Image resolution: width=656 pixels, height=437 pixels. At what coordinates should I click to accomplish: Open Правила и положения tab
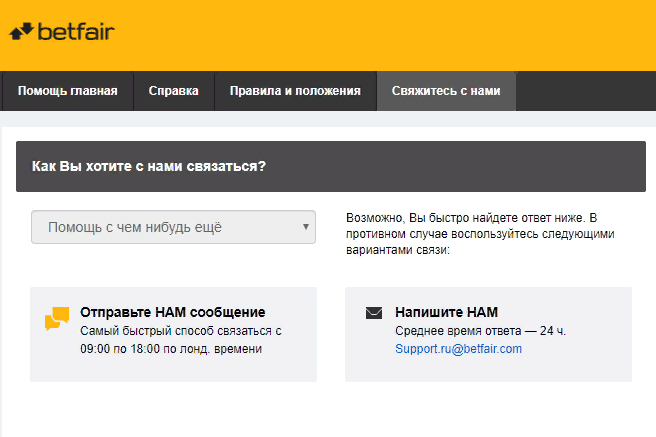pos(295,91)
